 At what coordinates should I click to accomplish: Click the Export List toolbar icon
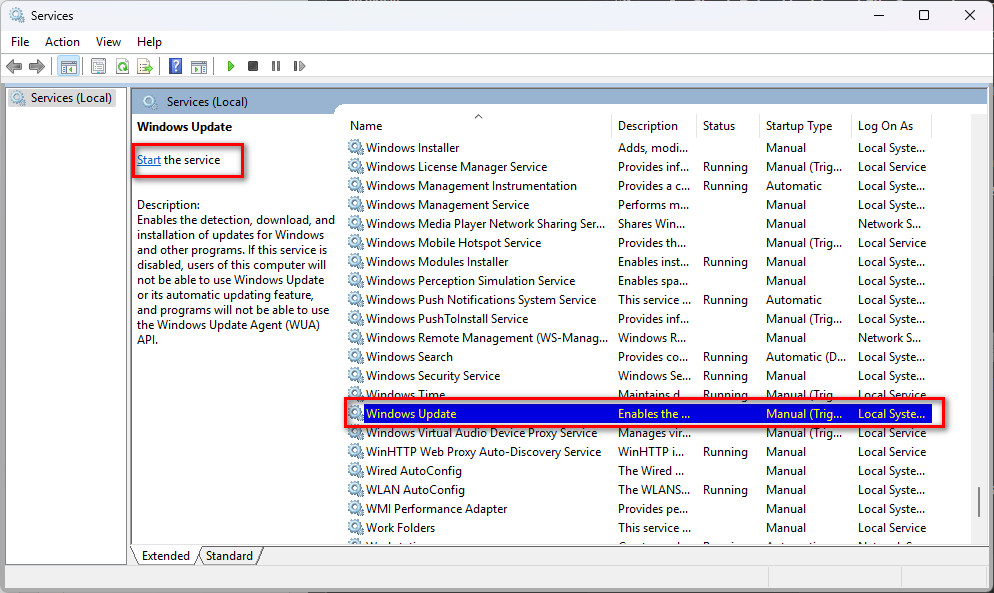(145, 66)
